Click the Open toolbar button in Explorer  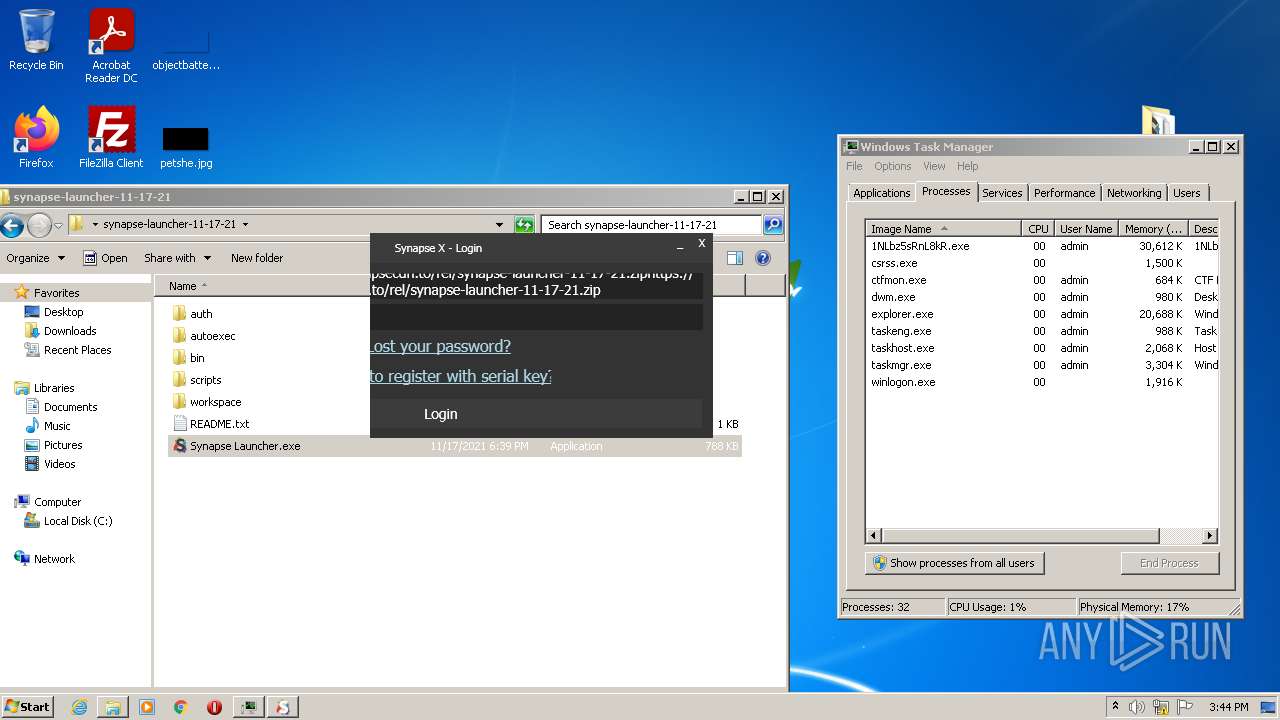click(x=105, y=258)
